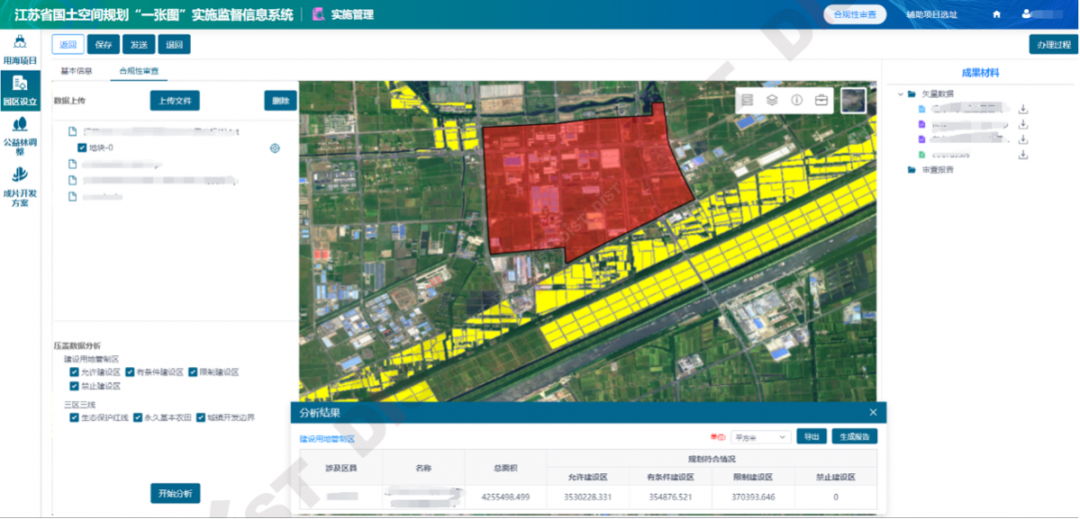This screenshot has height=519, width=1080.
Task: Click the home icon in top header
Action: click(996, 14)
